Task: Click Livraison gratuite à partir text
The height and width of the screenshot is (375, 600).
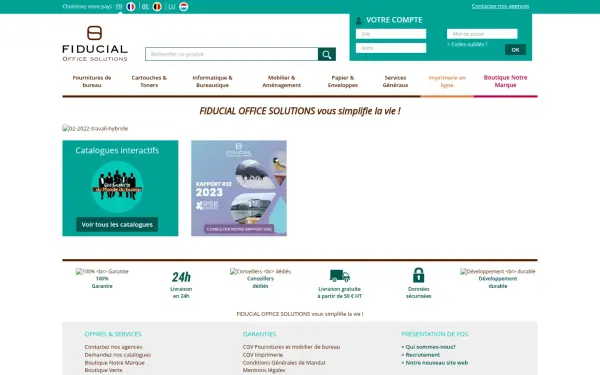Action: click(x=339, y=293)
